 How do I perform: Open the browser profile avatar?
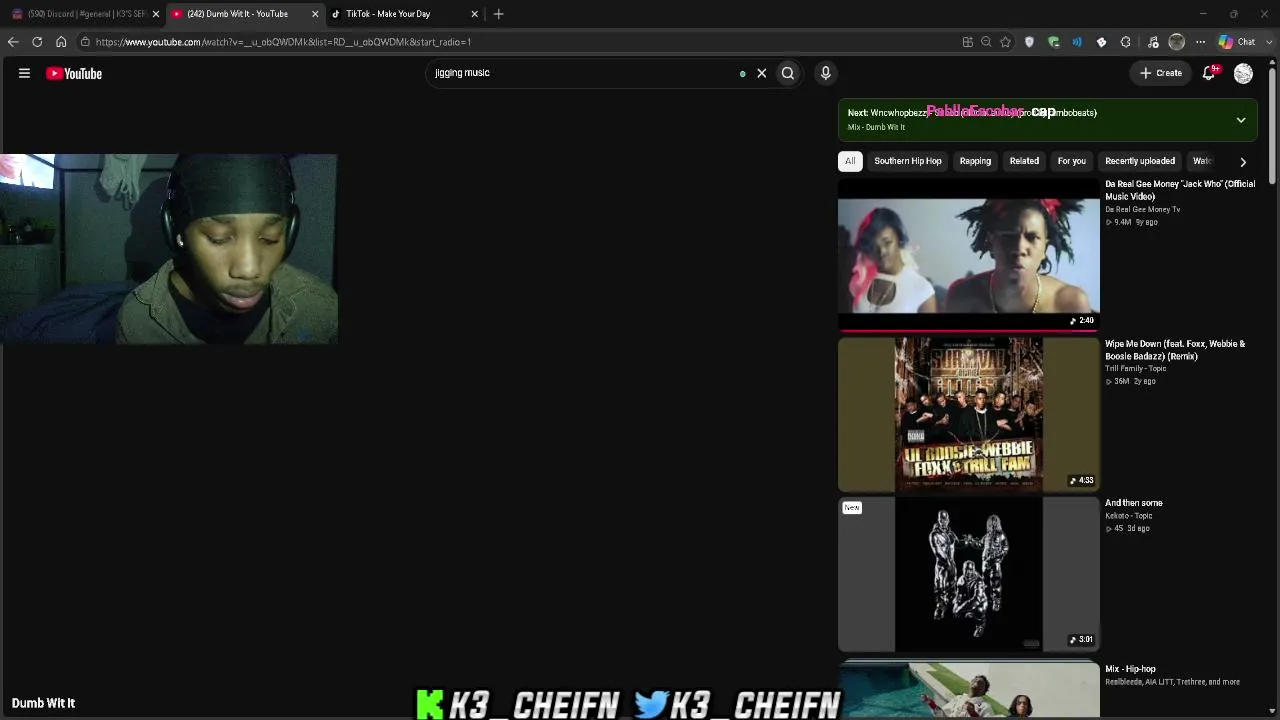point(1177,42)
